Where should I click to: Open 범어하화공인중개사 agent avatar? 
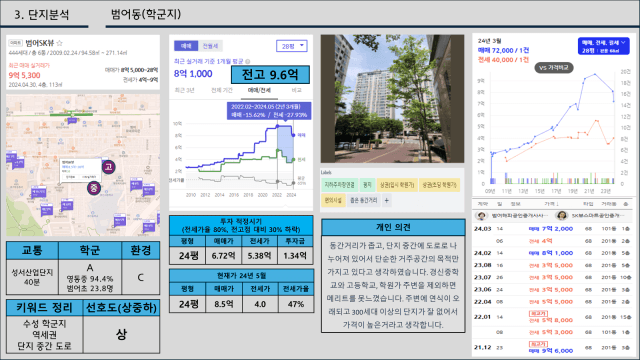[481, 216]
